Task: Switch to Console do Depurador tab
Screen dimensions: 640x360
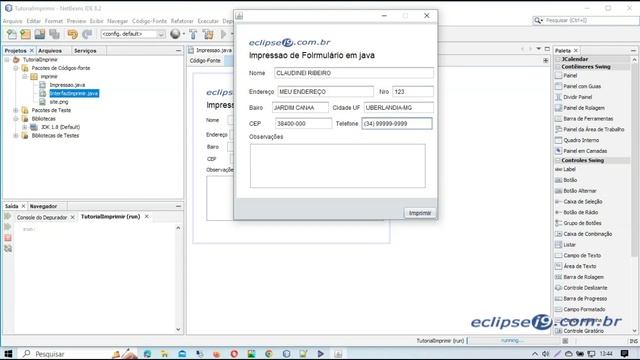Action: pos(42,217)
